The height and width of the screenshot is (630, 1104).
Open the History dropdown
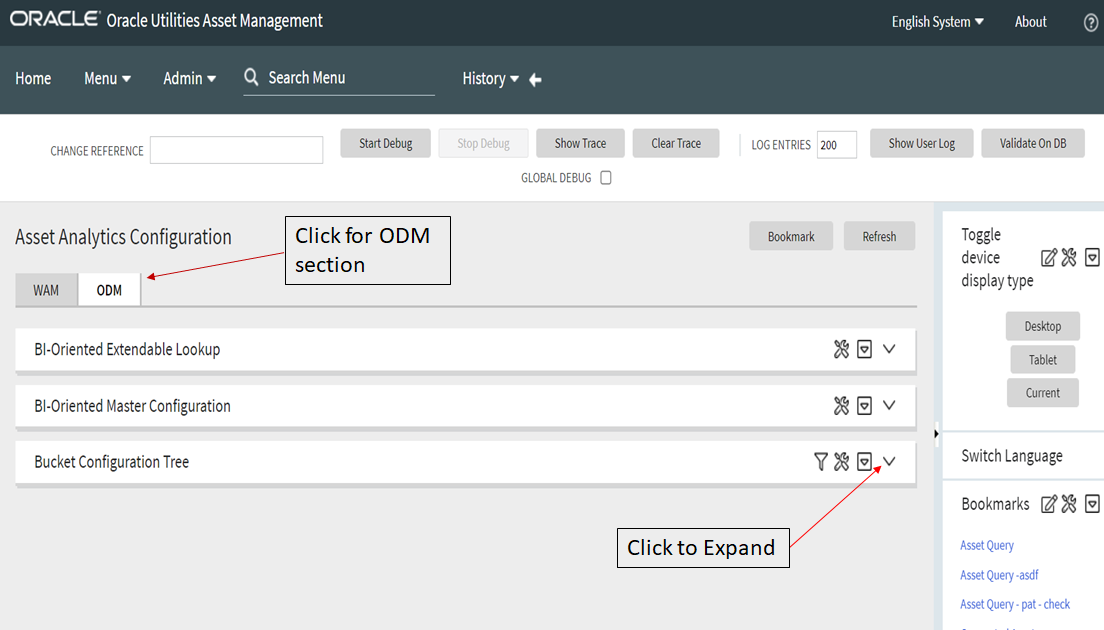click(x=490, y=78)
